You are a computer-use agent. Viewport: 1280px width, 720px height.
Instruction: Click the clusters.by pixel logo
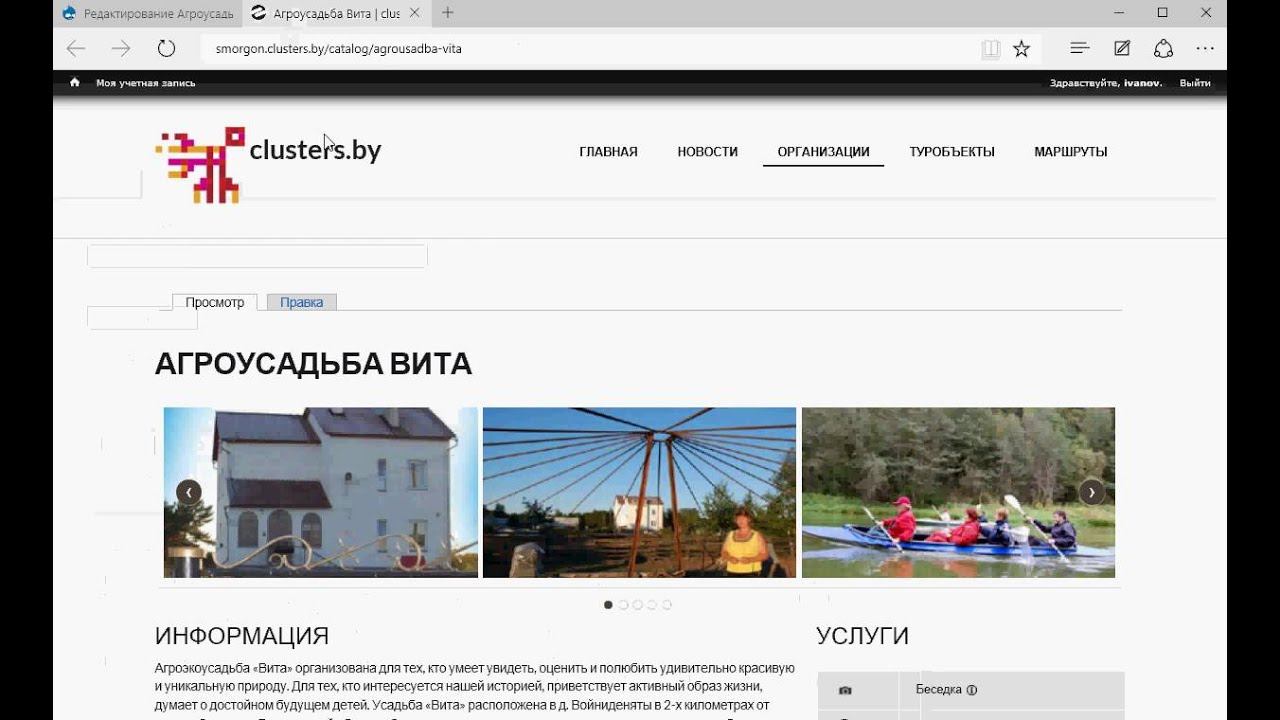(x=200, y=165)
